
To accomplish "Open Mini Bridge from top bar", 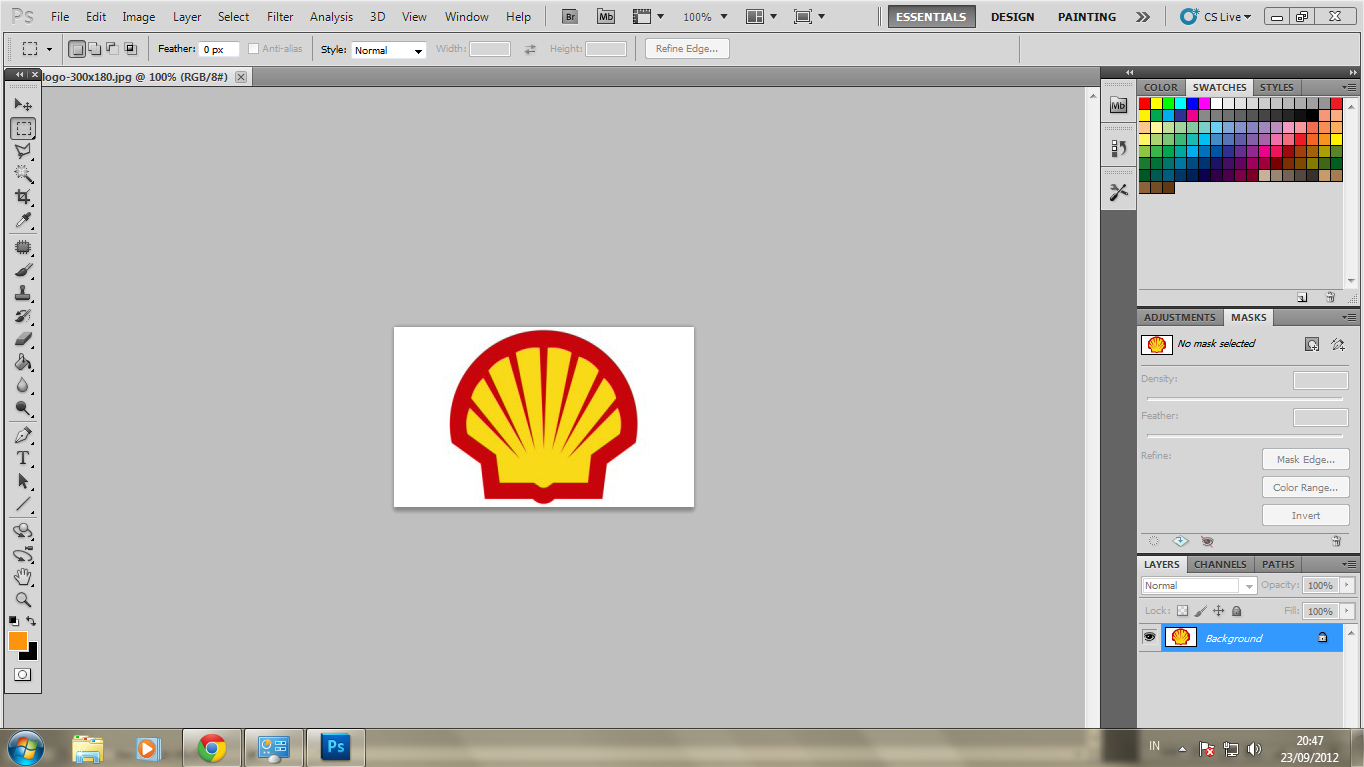I will tap(606, 16).
